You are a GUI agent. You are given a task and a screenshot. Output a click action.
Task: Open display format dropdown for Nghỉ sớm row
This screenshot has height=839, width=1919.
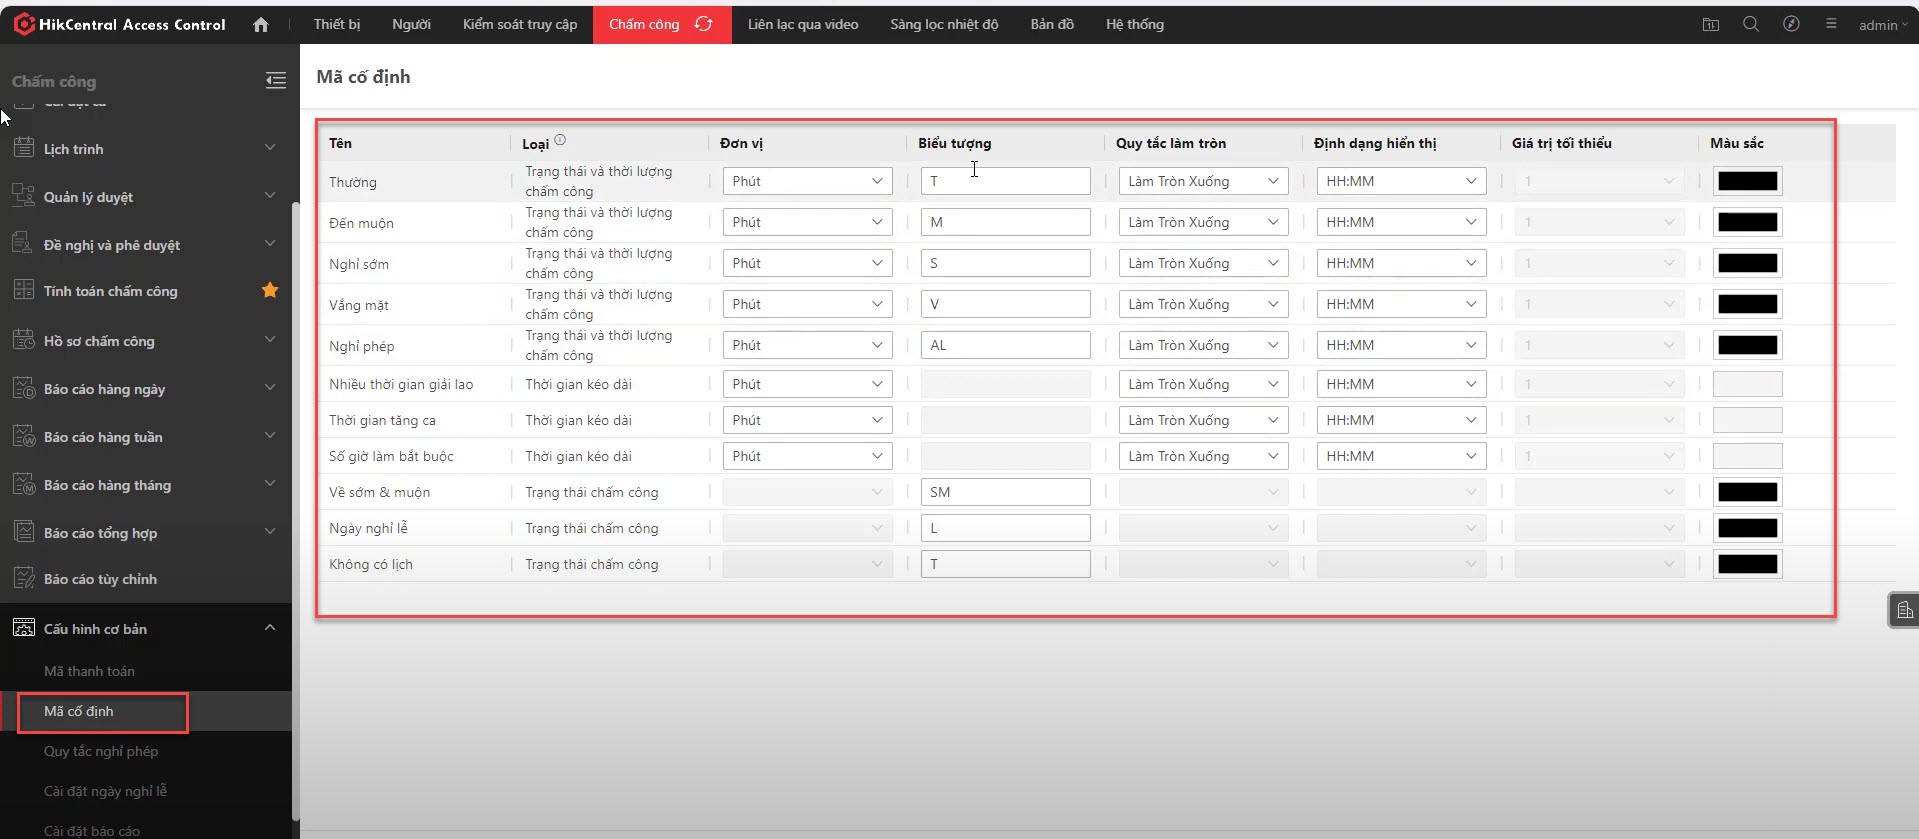pyautogui.click(x=1400, y=263)
